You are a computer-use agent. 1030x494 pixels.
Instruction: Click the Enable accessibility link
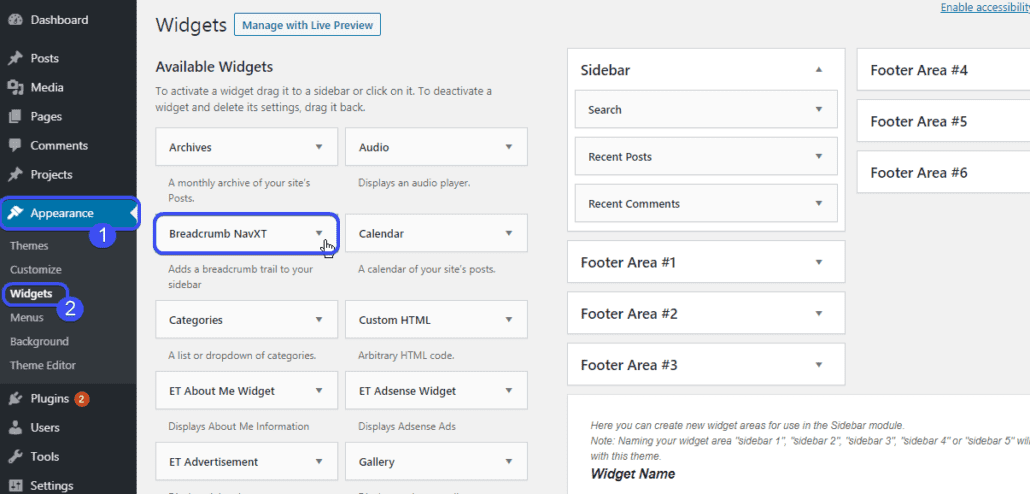(x=985, y=7)
